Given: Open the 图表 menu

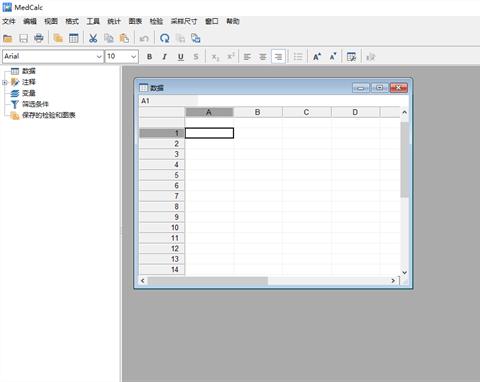Looking at the screenshot, I should (135, 21).
